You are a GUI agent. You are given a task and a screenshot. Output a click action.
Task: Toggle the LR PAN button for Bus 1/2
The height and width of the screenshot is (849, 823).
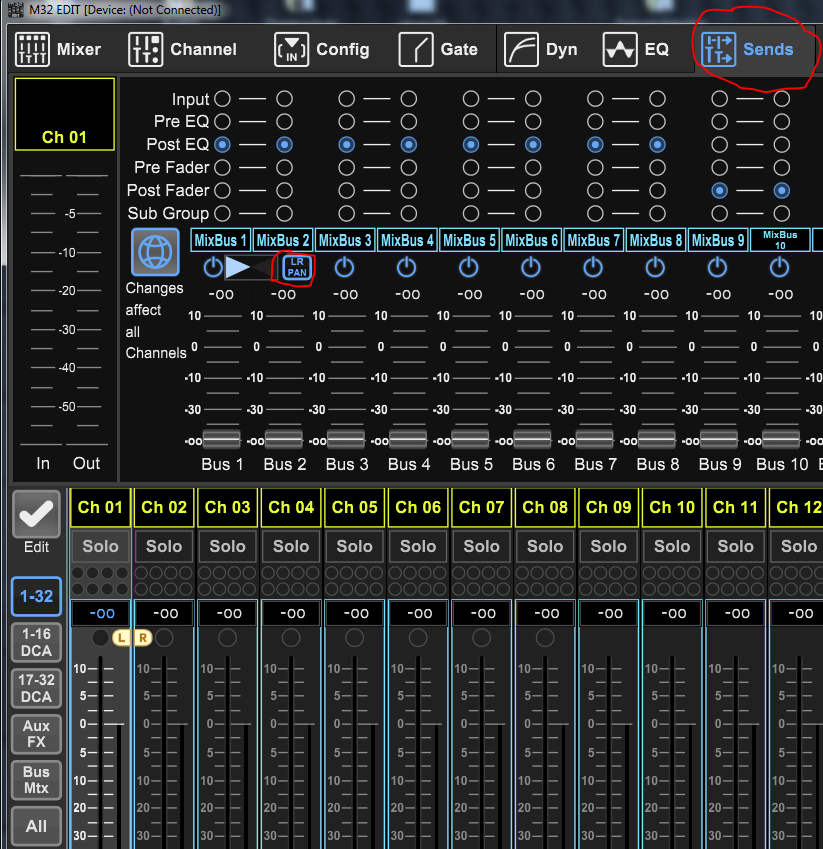pos(297,267)
